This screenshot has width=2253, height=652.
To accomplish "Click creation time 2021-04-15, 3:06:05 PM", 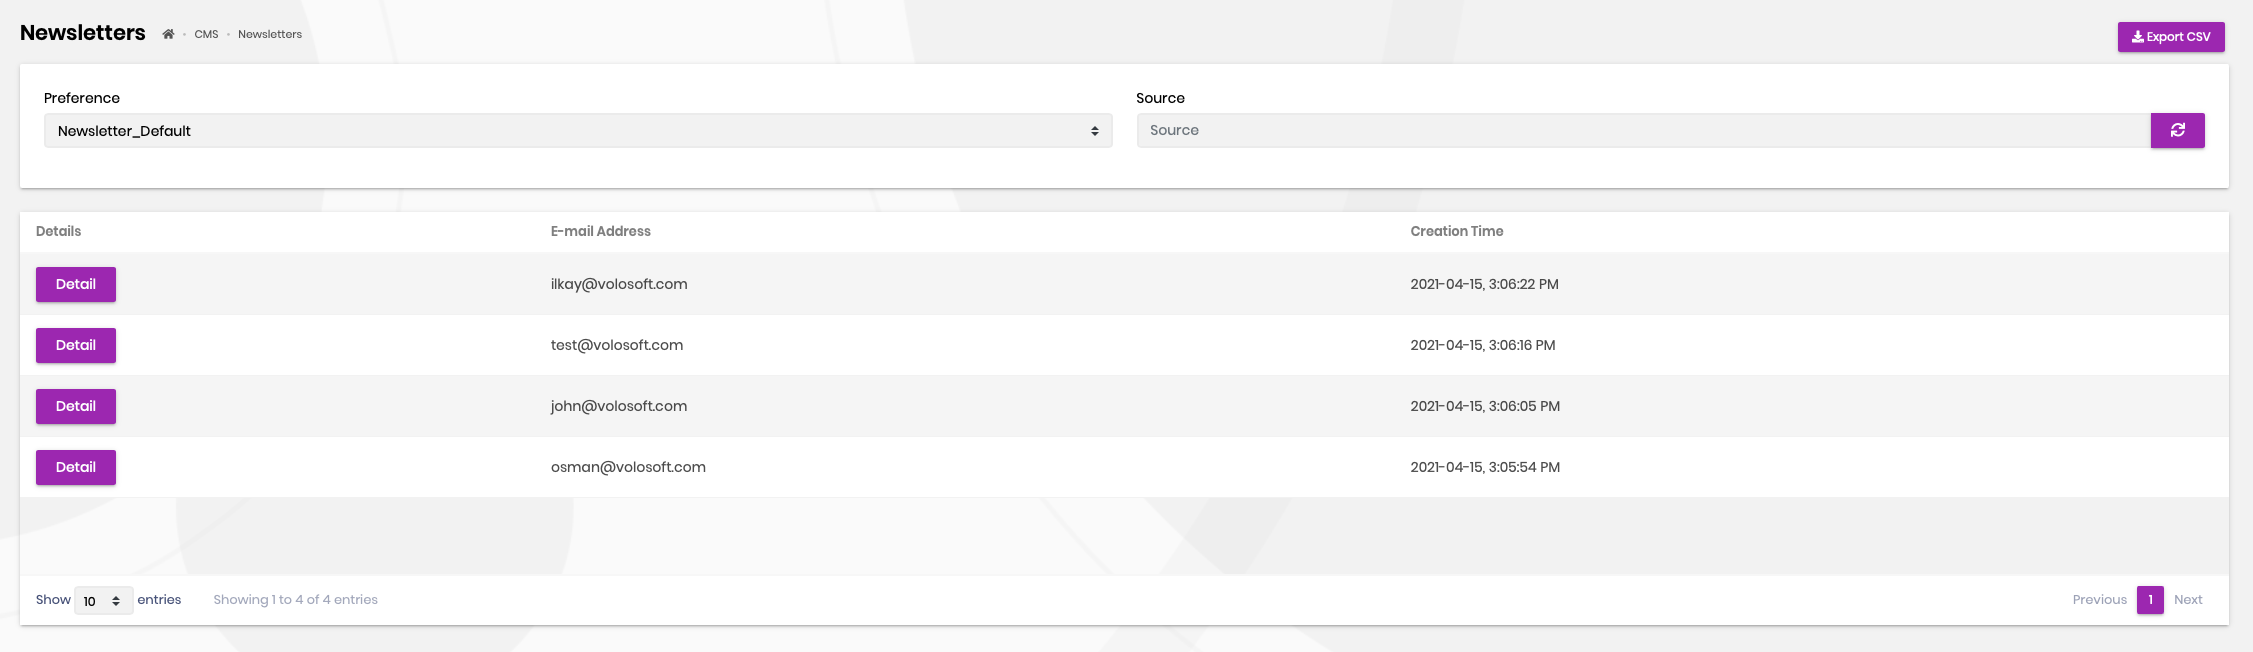I will pos(1485,406).
